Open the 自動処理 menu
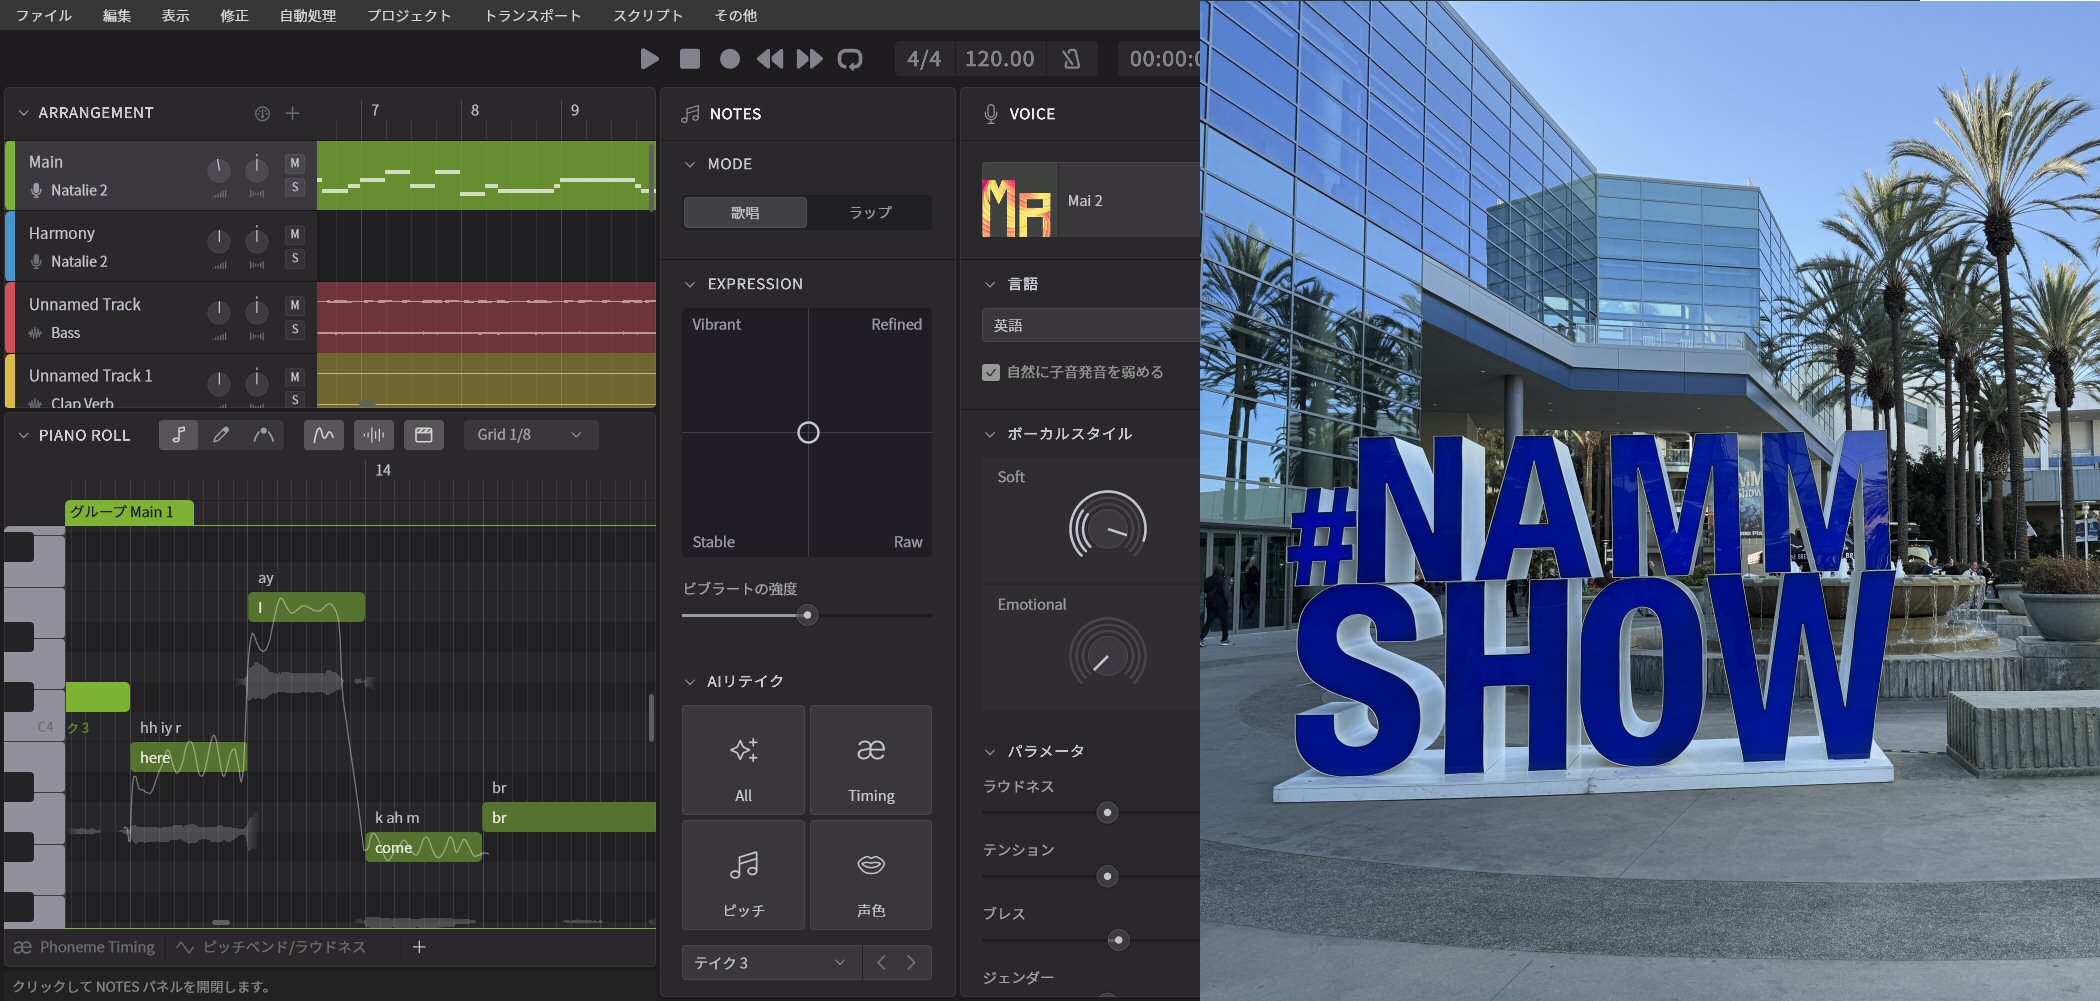Screen dimensions: 2100x1001 [308, 15]
